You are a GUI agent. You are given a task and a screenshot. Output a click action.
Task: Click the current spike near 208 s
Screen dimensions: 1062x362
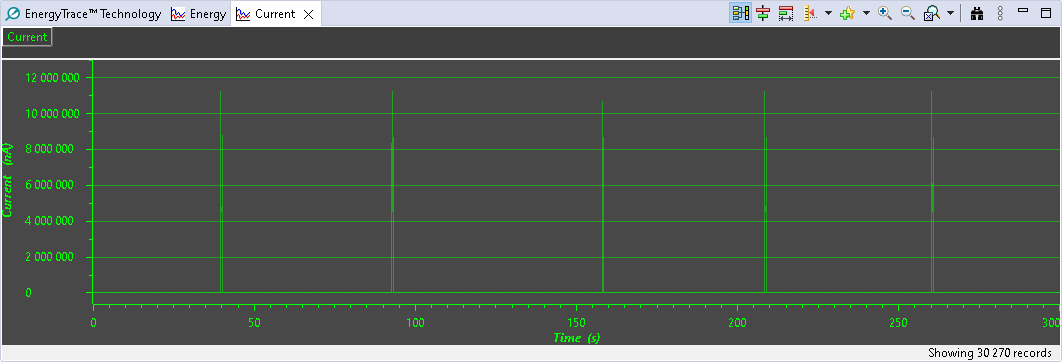pyautogui.click(x=765, y=192)
